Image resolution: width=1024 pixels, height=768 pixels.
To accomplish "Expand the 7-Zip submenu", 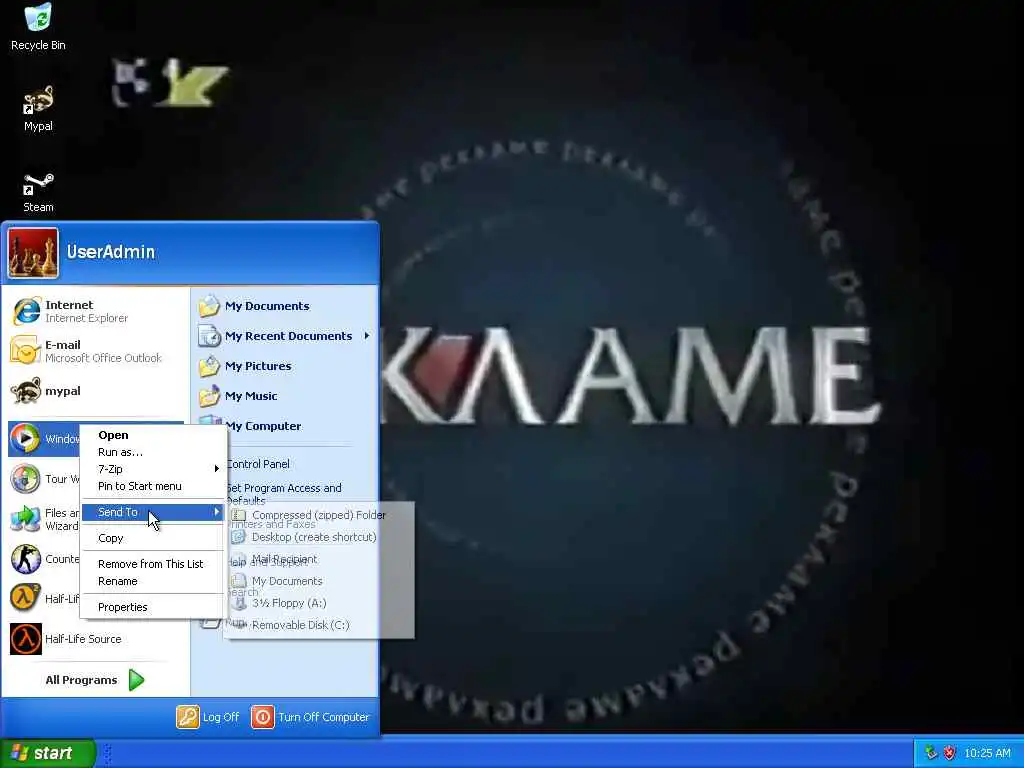I will 152,469.
